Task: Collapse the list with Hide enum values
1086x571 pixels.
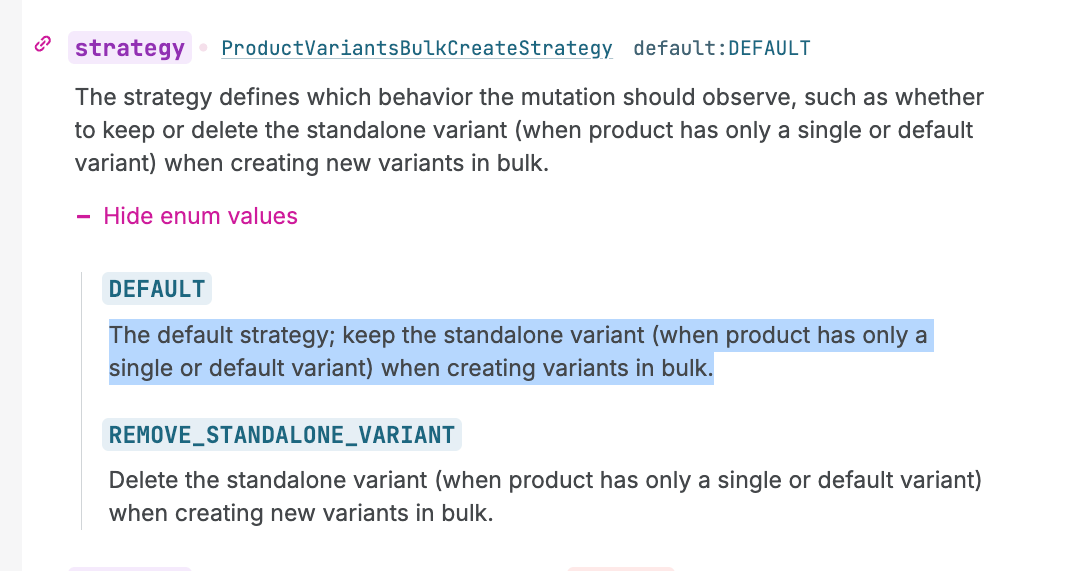Action: [x=200, y=216]
